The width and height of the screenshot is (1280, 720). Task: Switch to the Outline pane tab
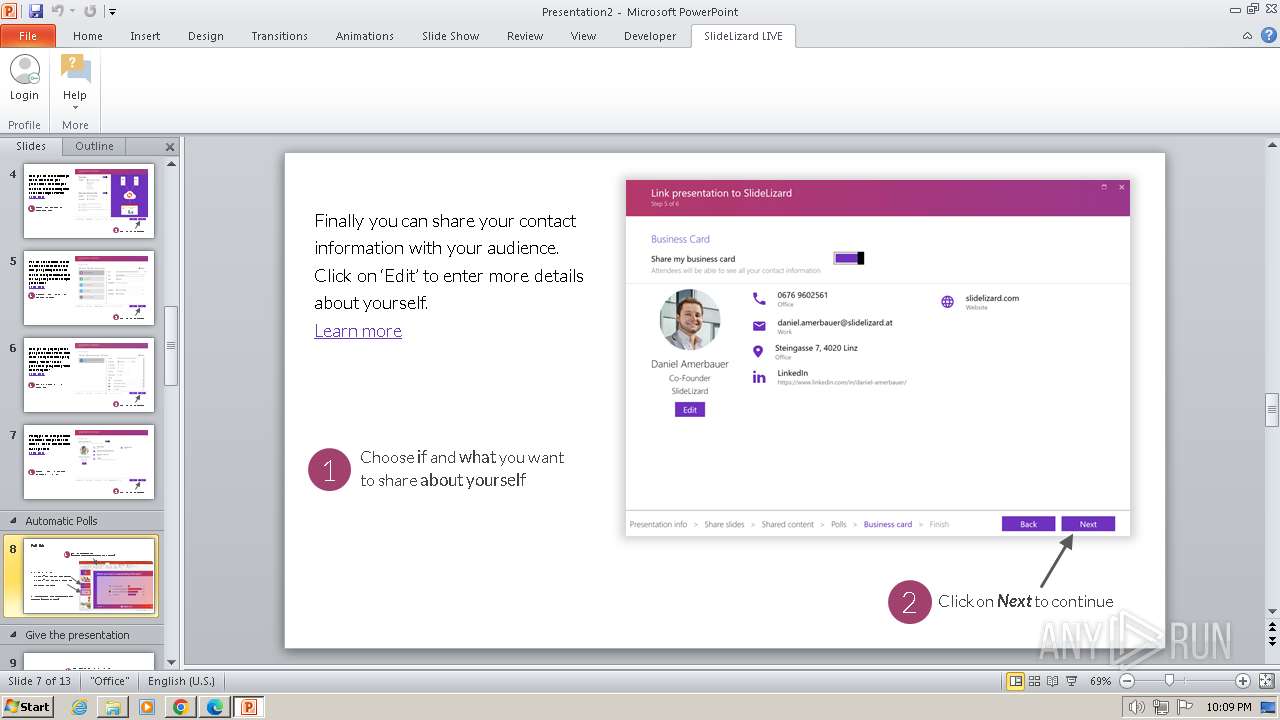tap(94, 146)
